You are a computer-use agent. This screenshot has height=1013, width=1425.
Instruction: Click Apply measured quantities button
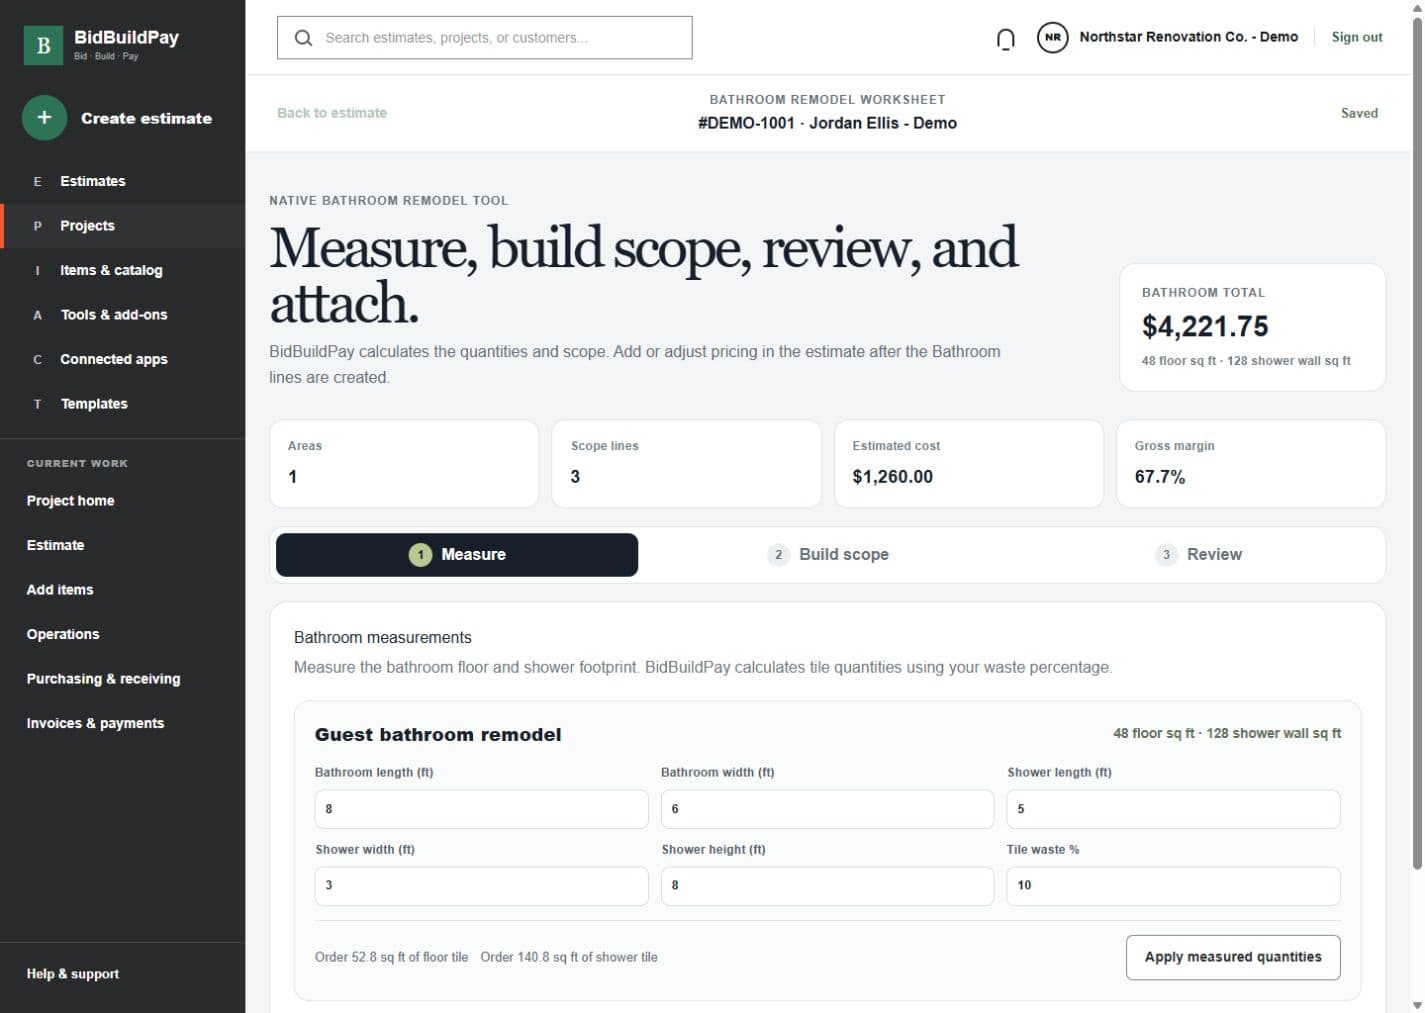[x=1233, y=957]
